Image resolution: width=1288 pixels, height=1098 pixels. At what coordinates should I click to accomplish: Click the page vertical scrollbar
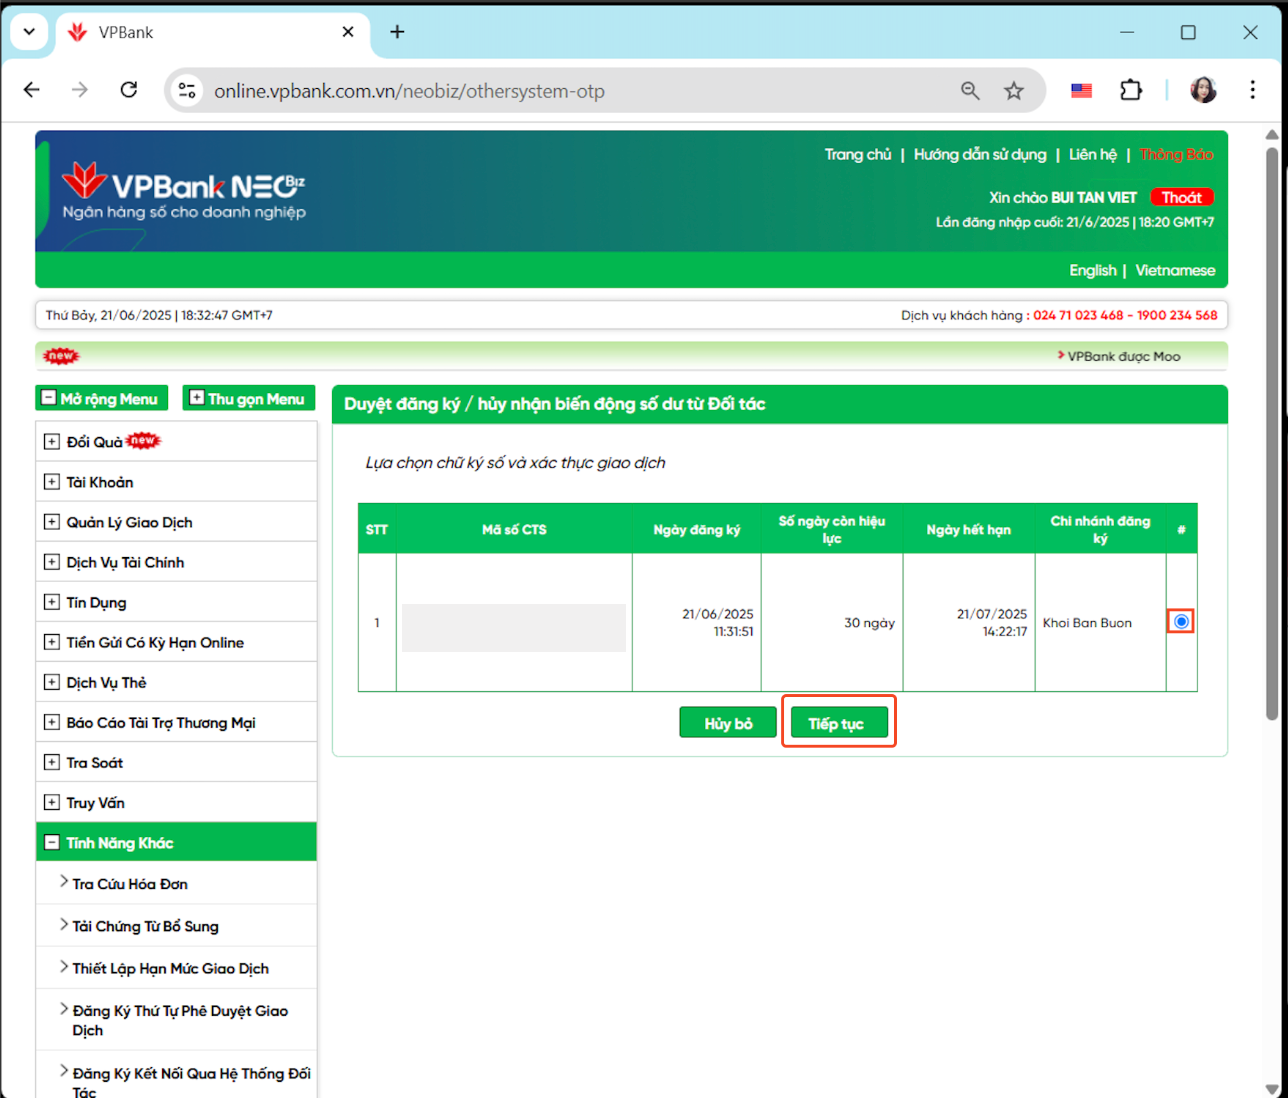point(1272,430)
